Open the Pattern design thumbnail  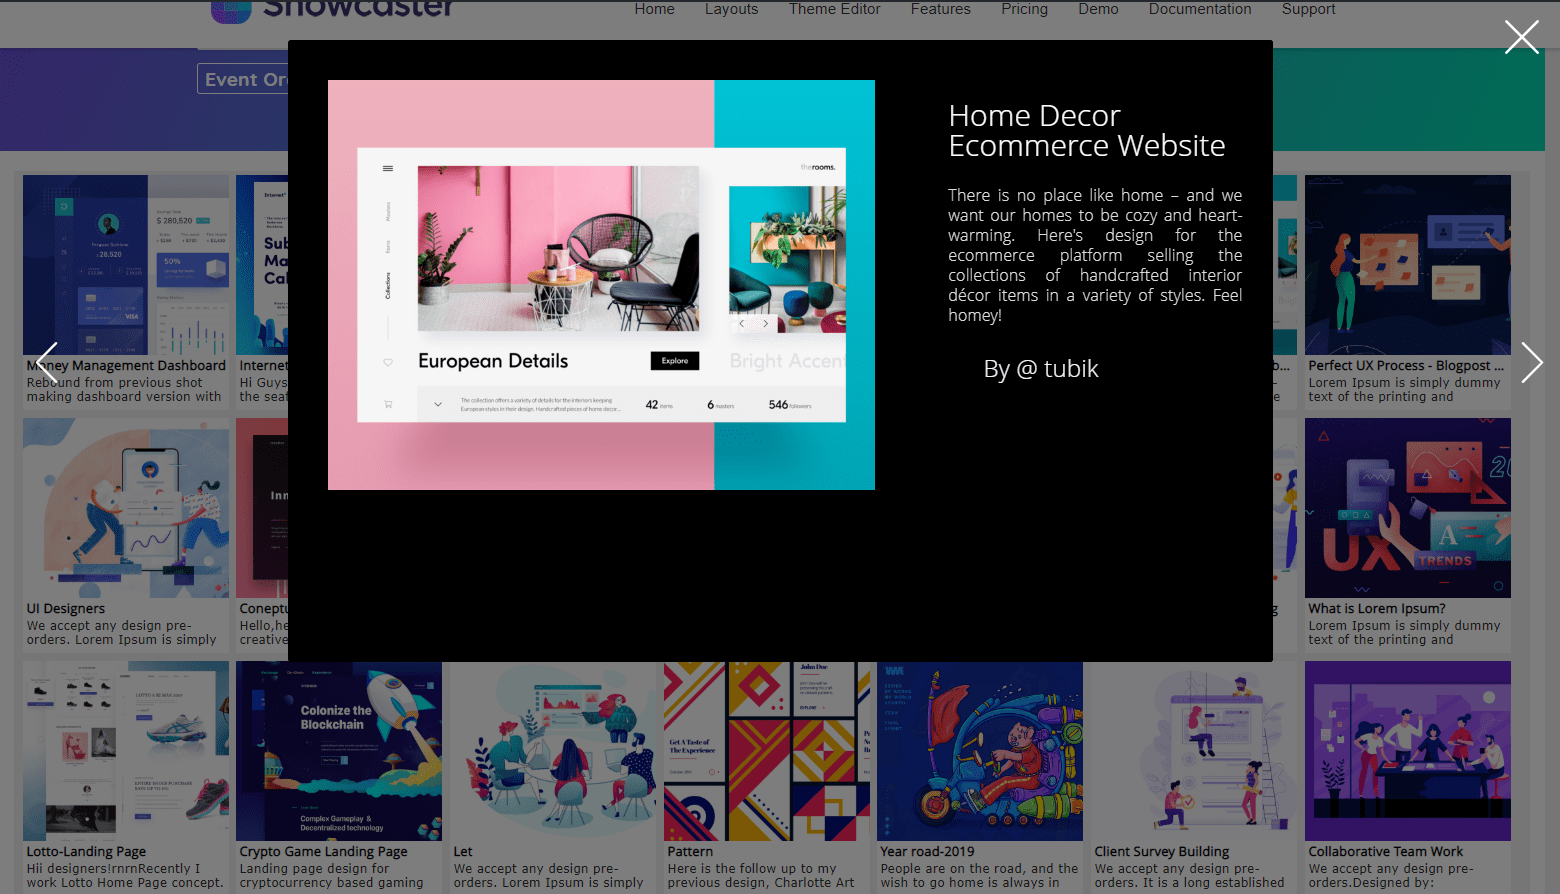767,751
